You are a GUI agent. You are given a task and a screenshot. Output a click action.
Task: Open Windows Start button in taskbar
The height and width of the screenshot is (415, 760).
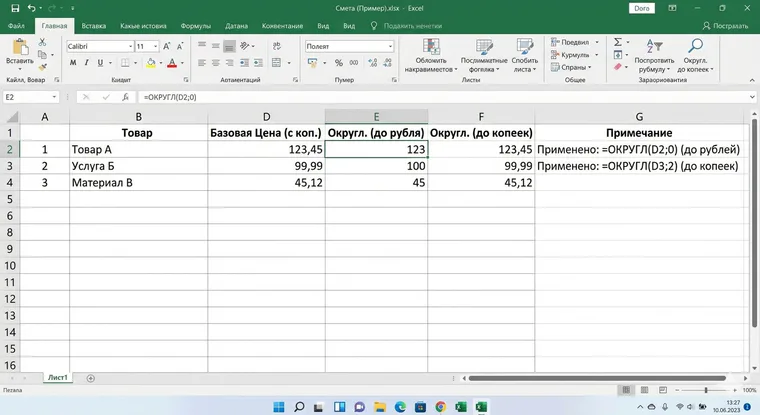pyautogui.click(x=279, y=406)
